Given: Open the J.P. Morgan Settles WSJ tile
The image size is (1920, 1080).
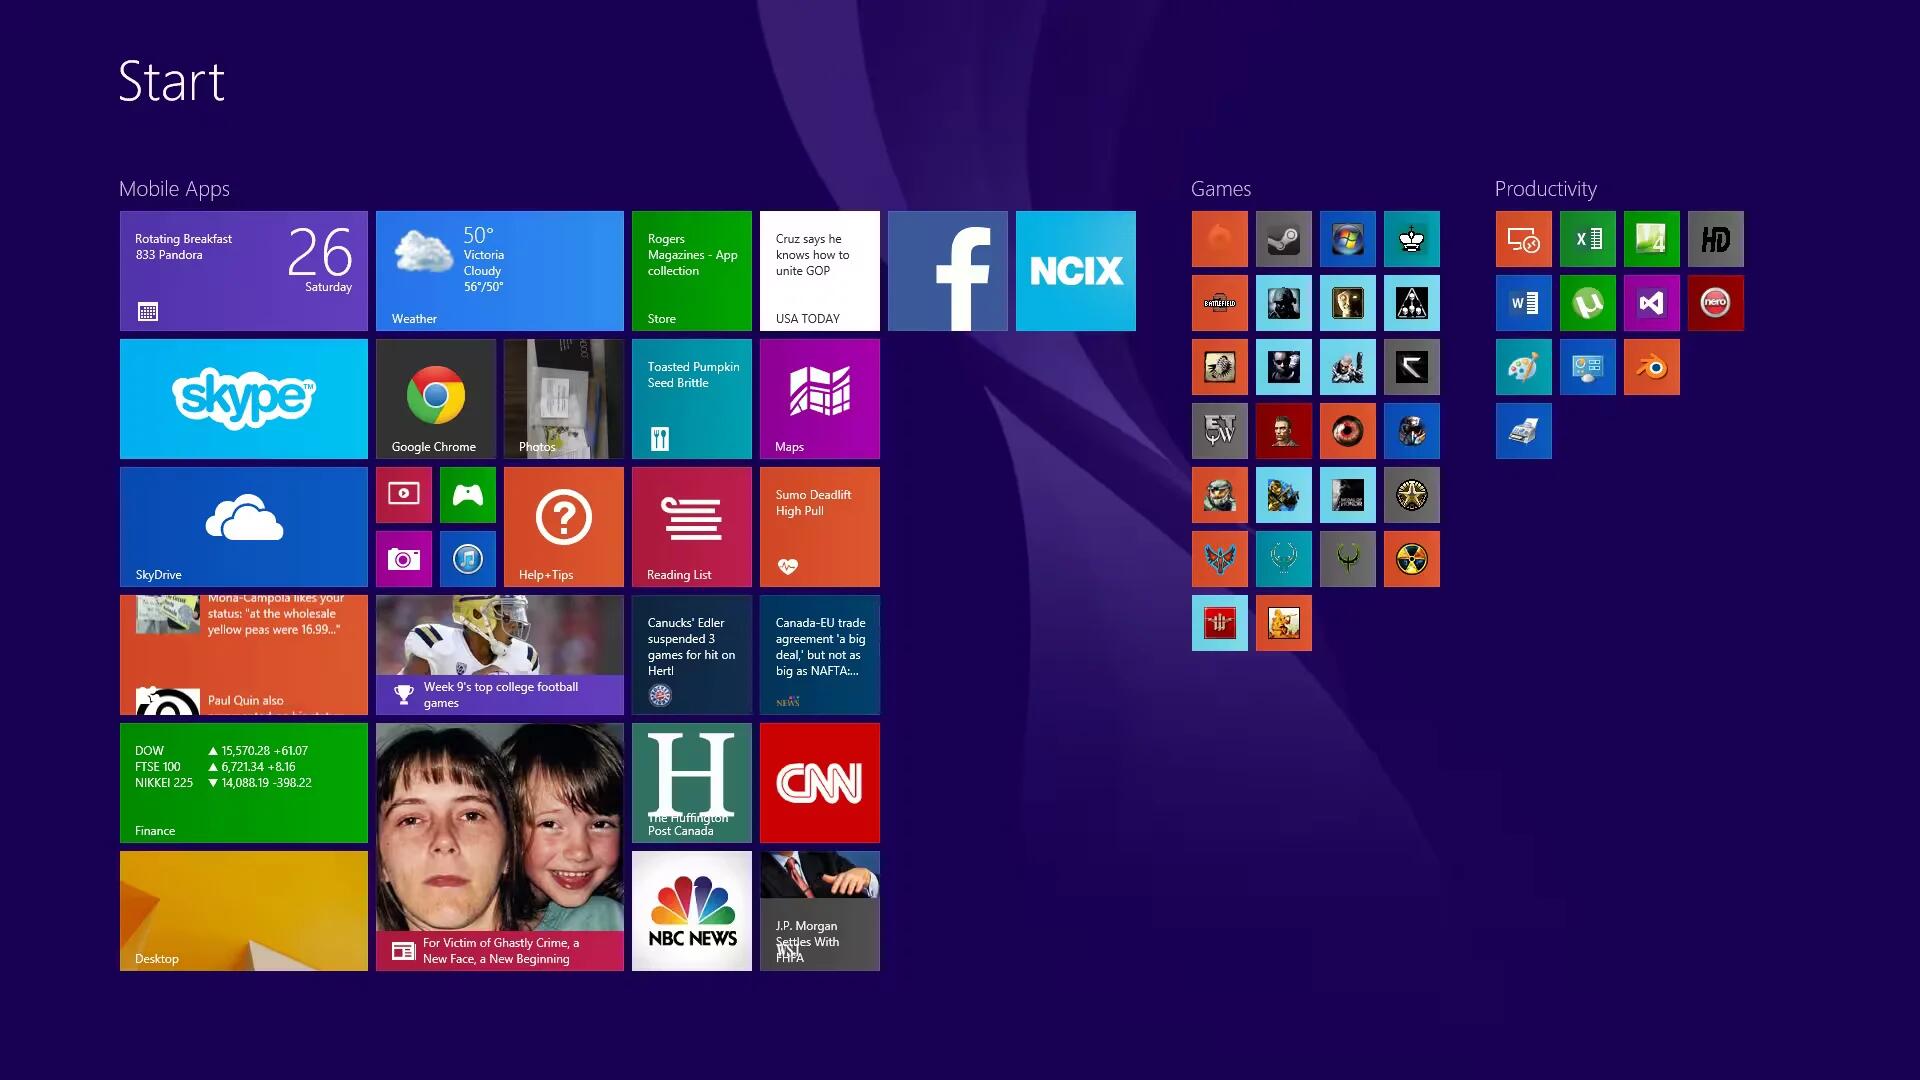Looking at the screenshot, I should pyautogui.click(x=819, y=911).
